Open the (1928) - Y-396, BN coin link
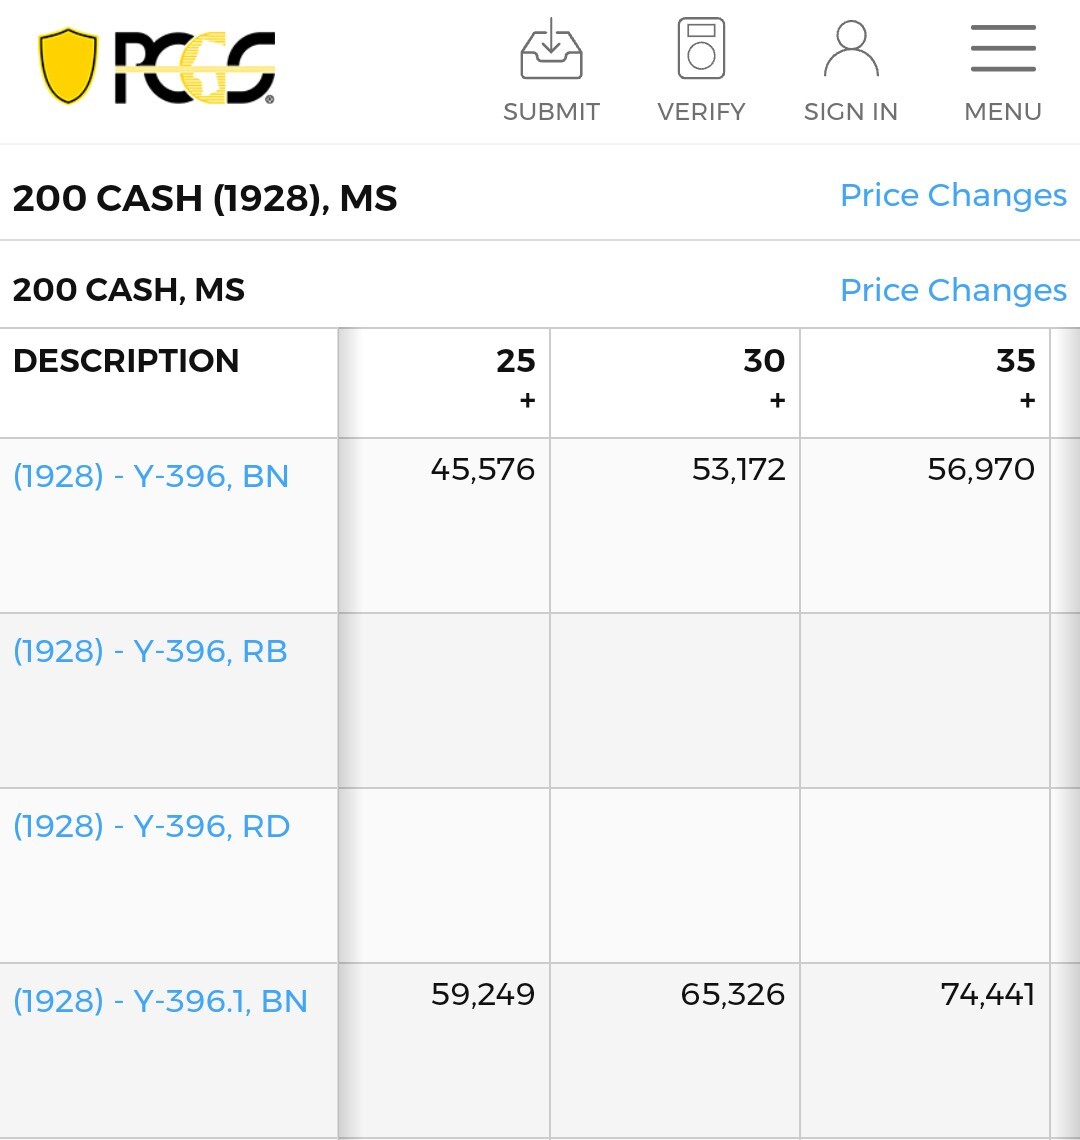The image size is (1080, 1140). click(151, 476)
